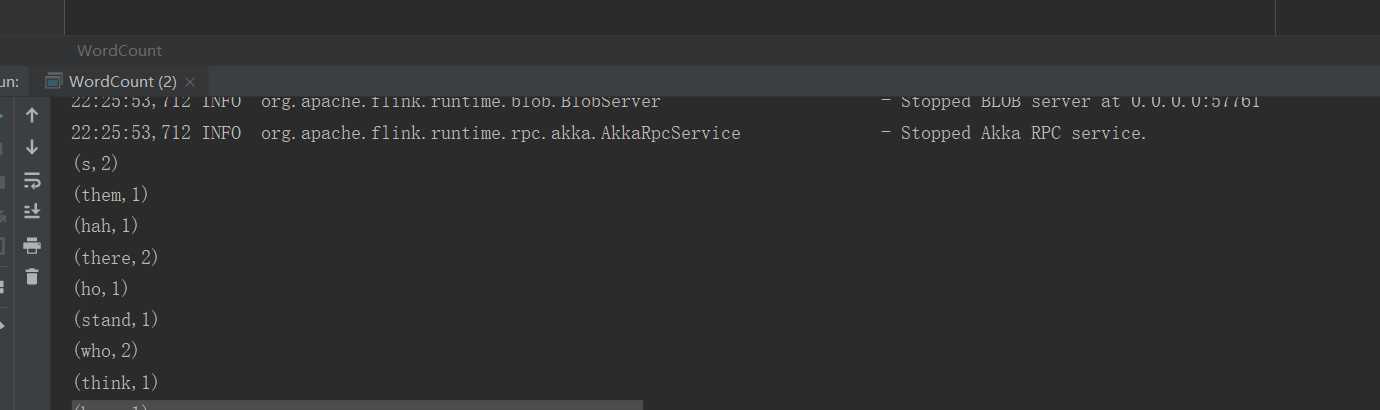This screenshot has width=1380, height=410.
Task: Select the WordCount (2) run tab
Action: [x=122, y=81]
